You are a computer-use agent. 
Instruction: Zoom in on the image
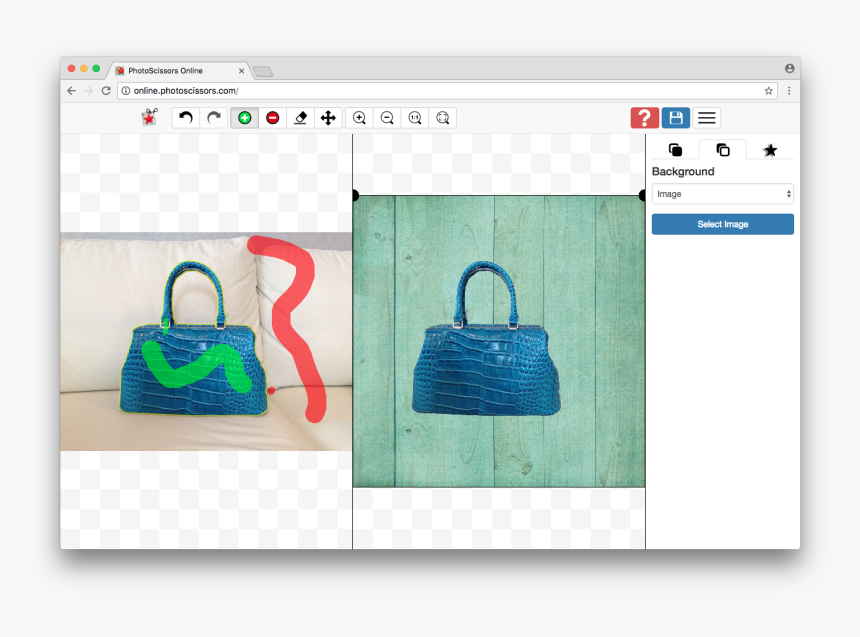360,117
